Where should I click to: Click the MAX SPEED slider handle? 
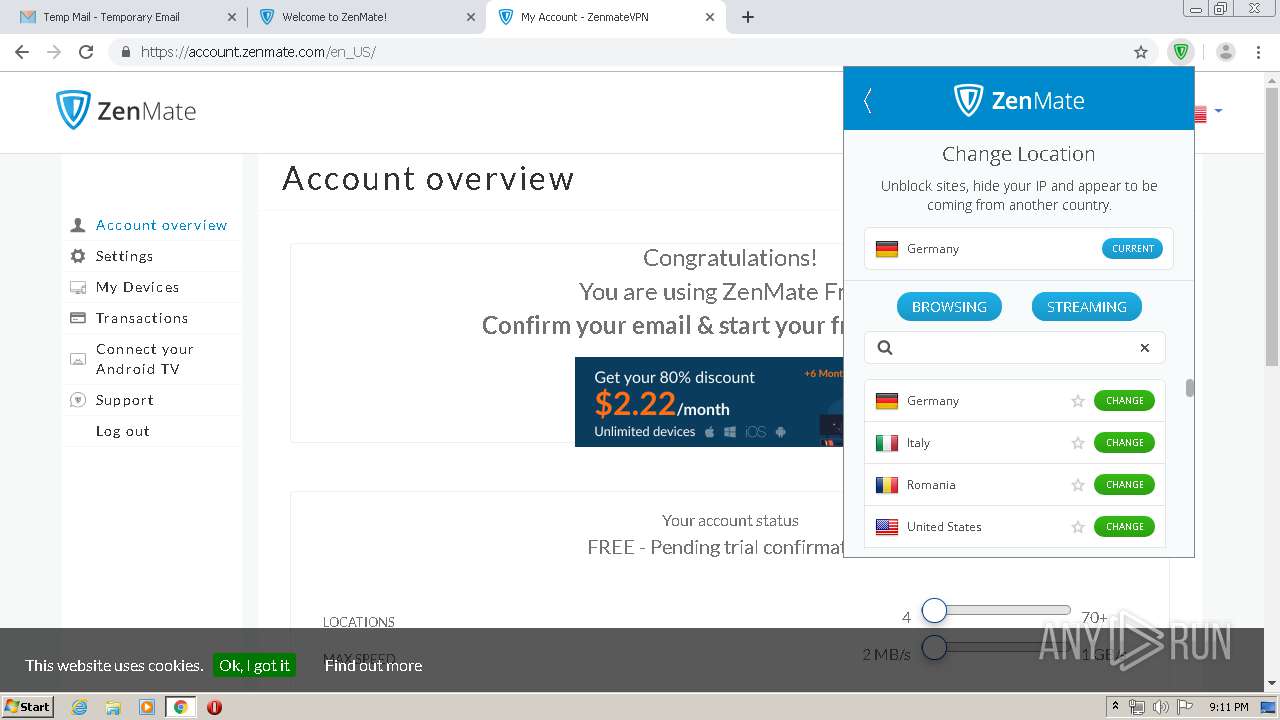pyautogui.click(x=934, y=648)
